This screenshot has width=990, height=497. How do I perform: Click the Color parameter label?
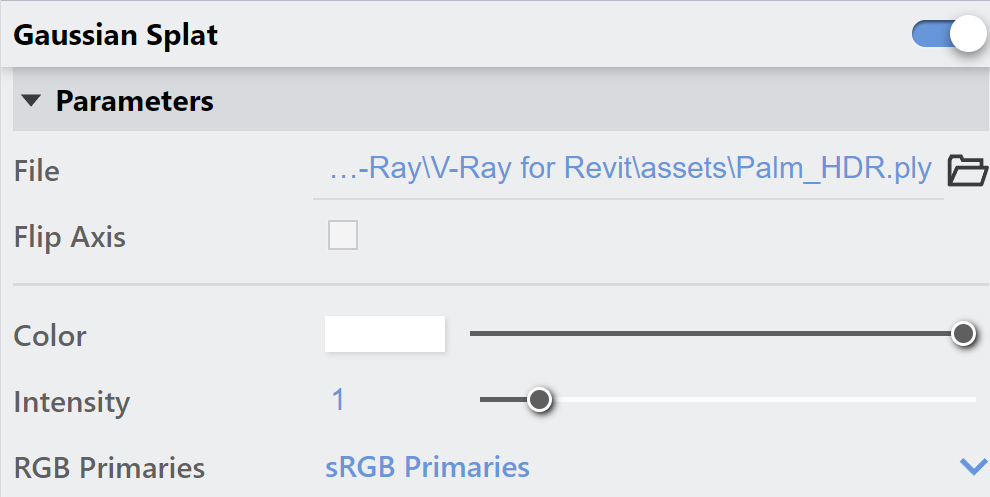(50, 336)
